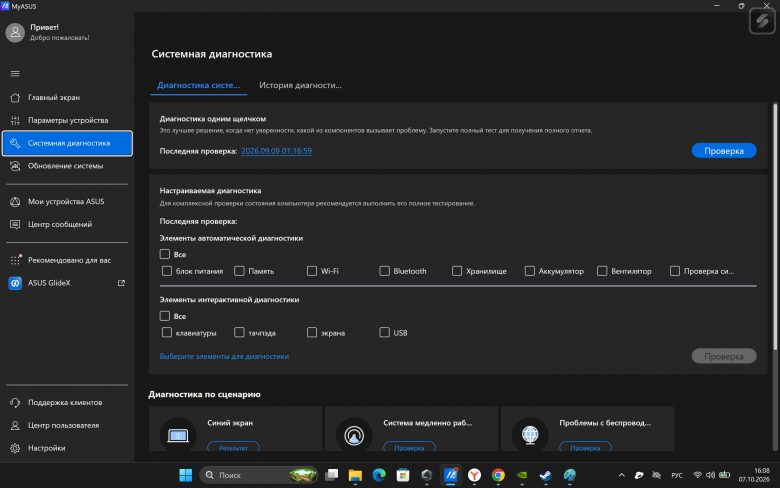The height and width of the screenshot is (488, 780).
Task: Tick the Проверка си... checkbox
Action: [675, 271]
